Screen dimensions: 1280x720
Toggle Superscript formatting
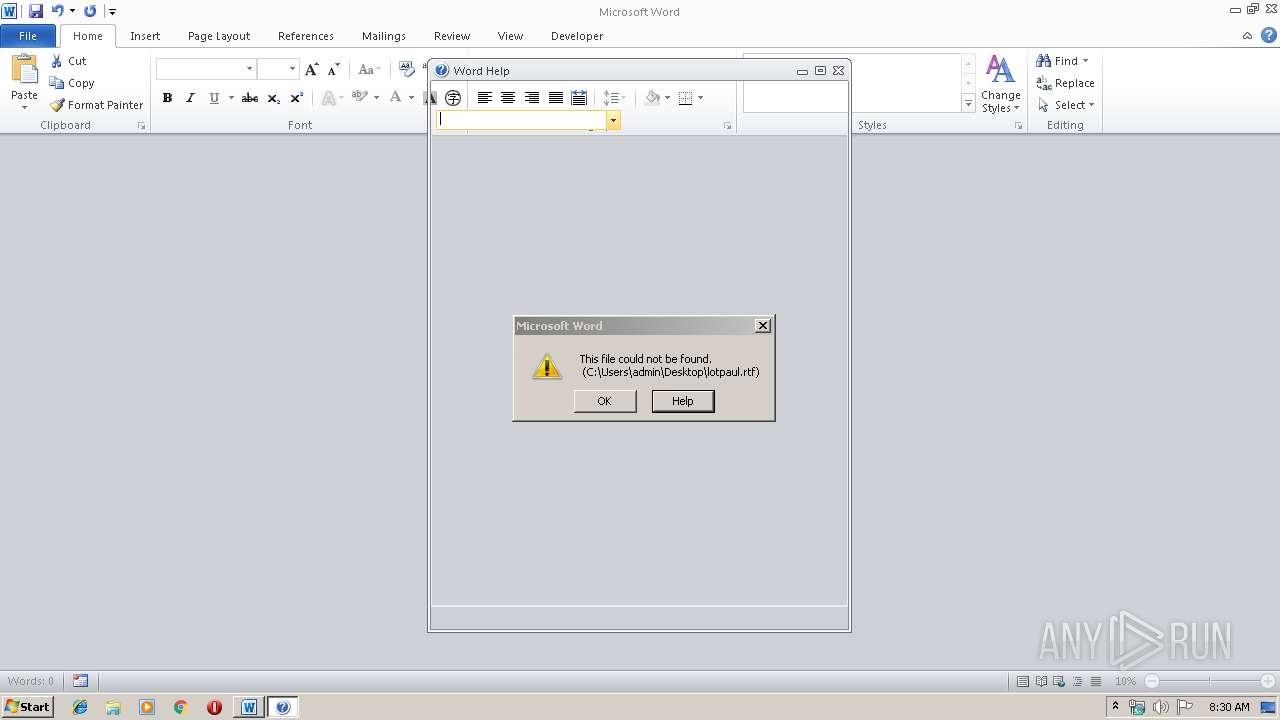tap(296, 98)
